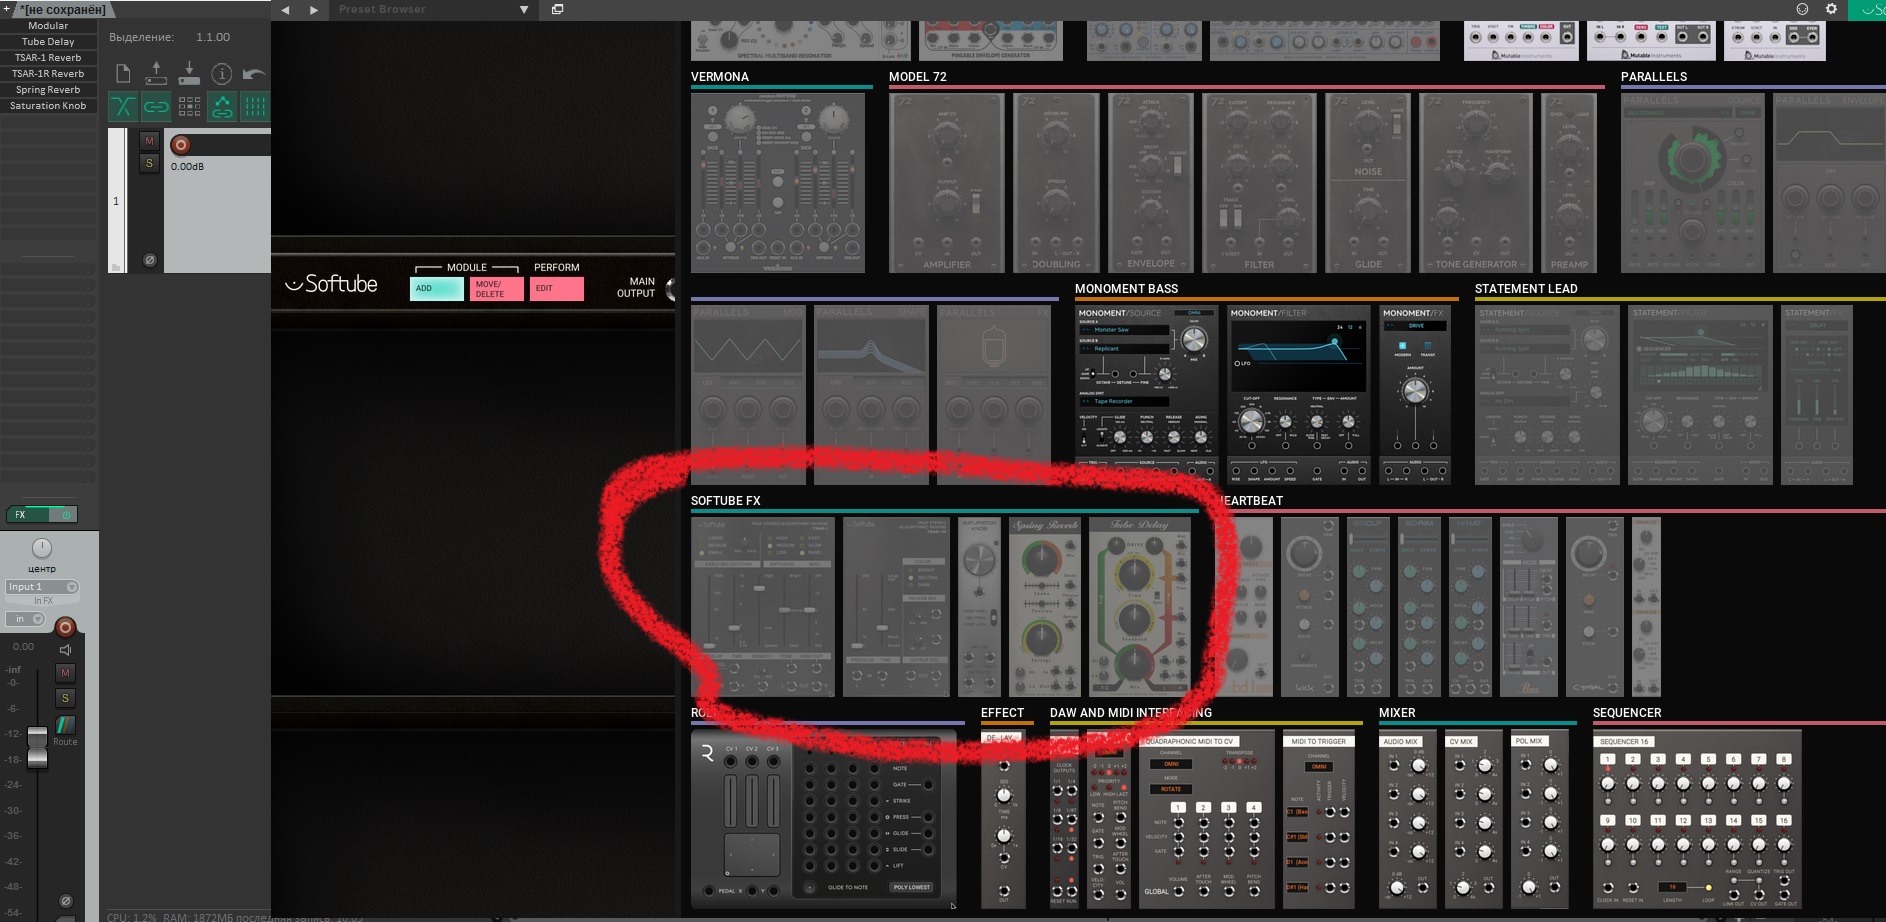1886x922 pixels.
Task: Solo the channel in the mixer strip
Action: coord(65,698)
